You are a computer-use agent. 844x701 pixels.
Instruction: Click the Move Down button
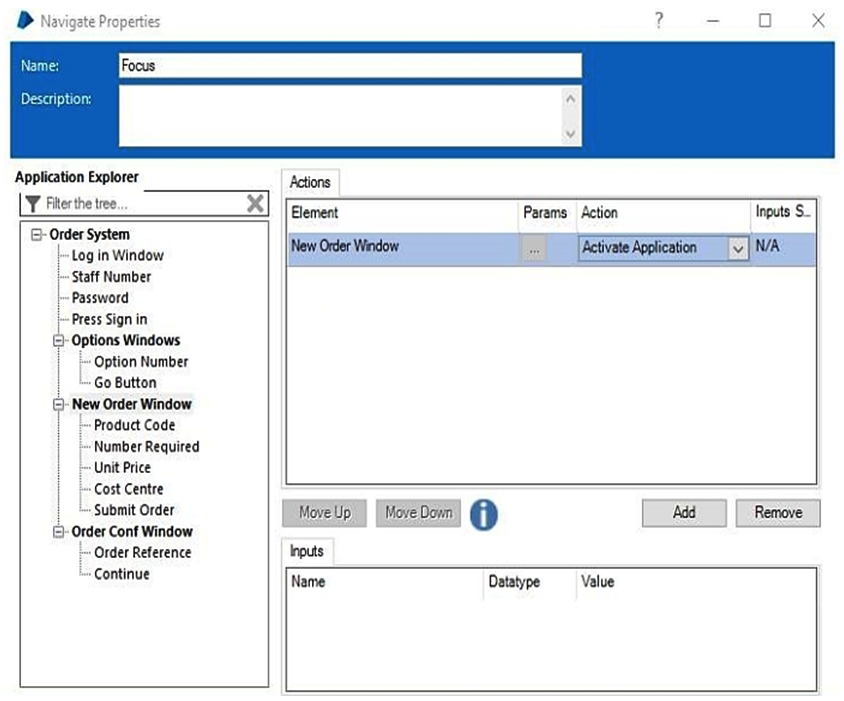point(418,513)
